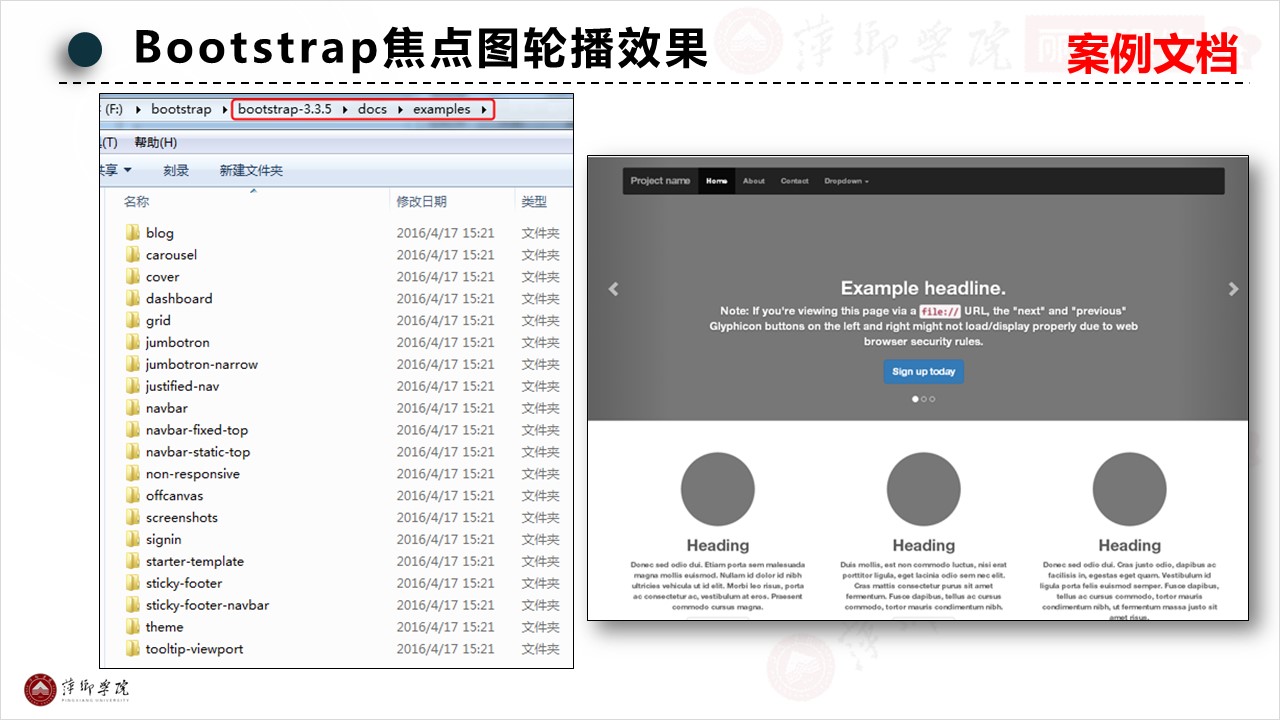The width and height of the screenshot is (1280, 720).
Task: Select the second carousel indicator dot
Action: coord(924,399)
